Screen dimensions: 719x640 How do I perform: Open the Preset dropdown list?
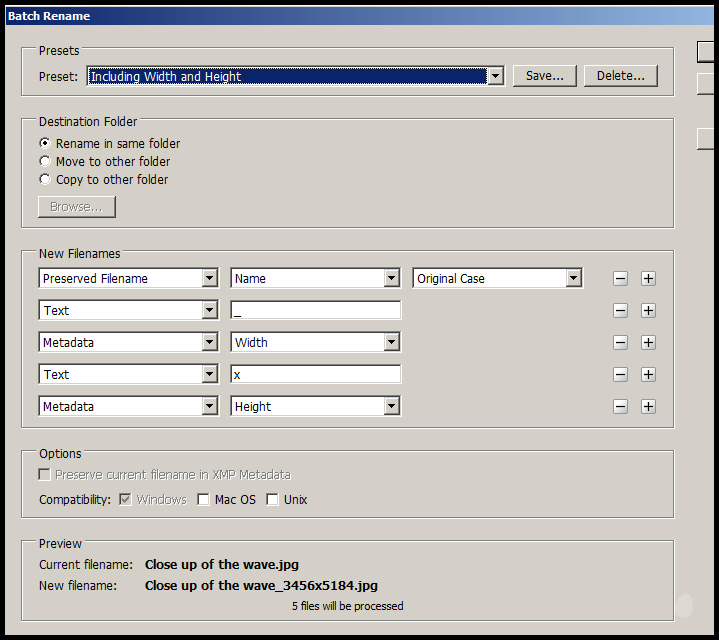click(x=494, y=76)
